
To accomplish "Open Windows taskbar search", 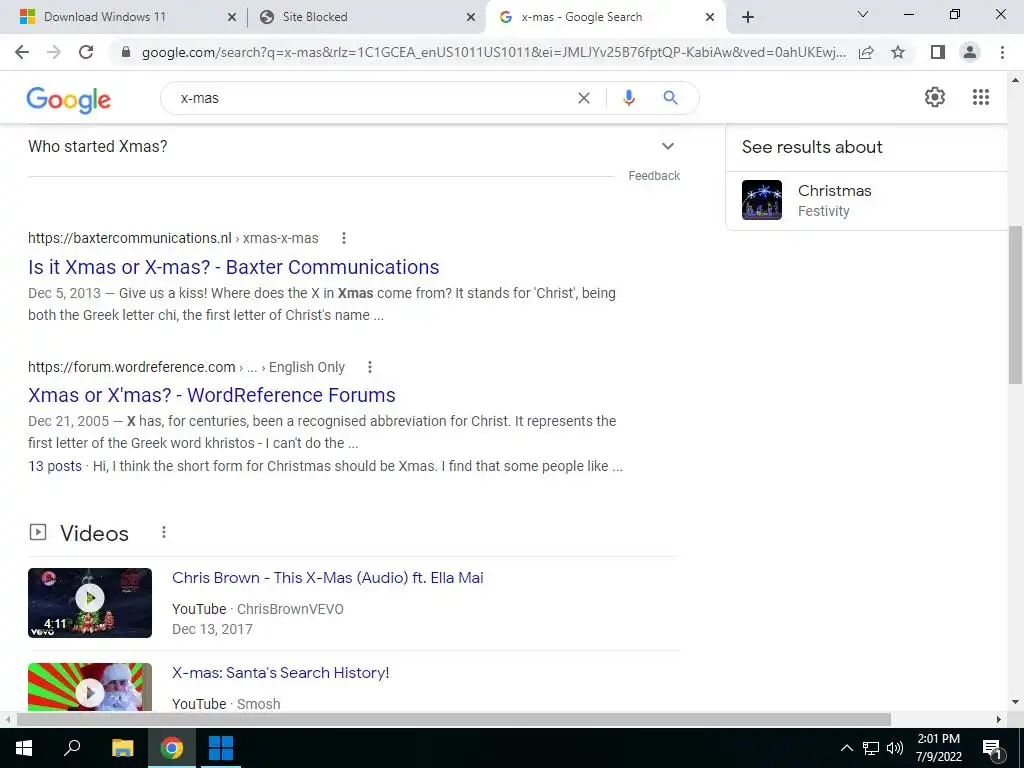I will 72,748.
